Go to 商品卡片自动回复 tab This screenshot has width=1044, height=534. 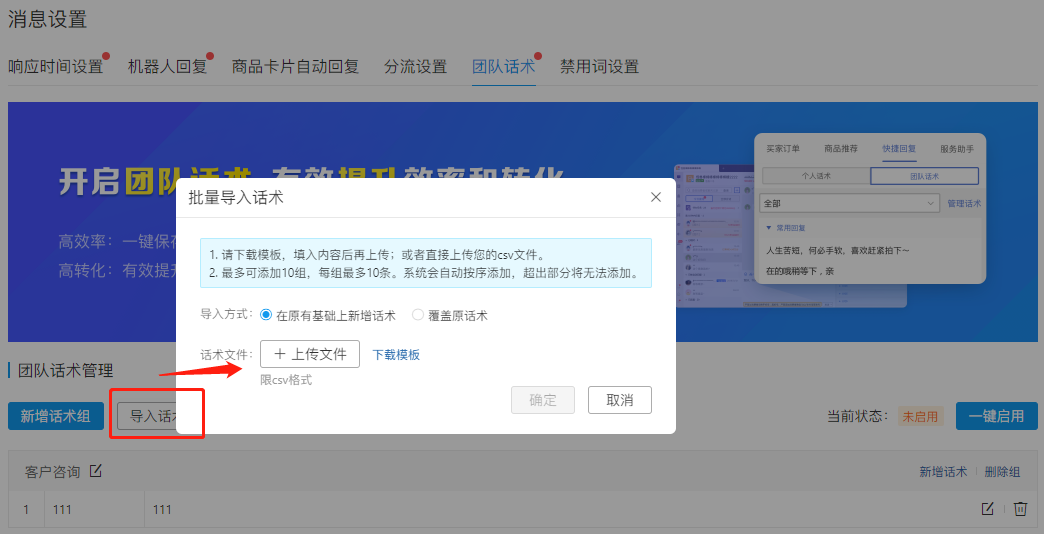295,67
